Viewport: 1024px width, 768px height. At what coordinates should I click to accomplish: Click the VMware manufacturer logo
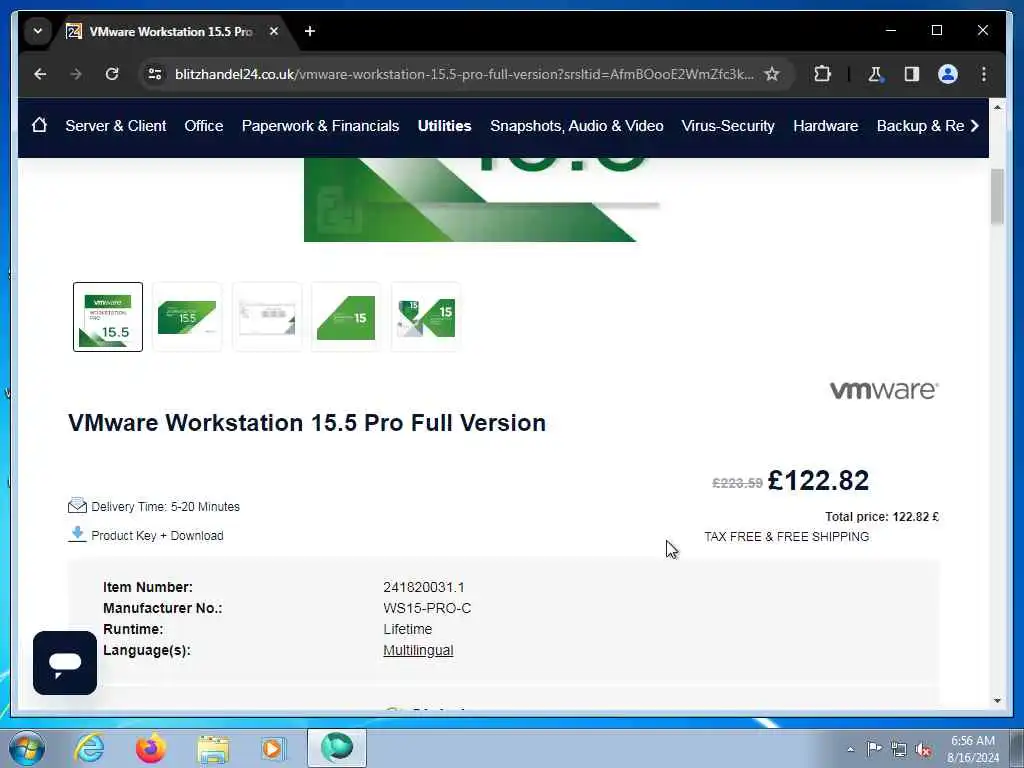tap(884, 390)
